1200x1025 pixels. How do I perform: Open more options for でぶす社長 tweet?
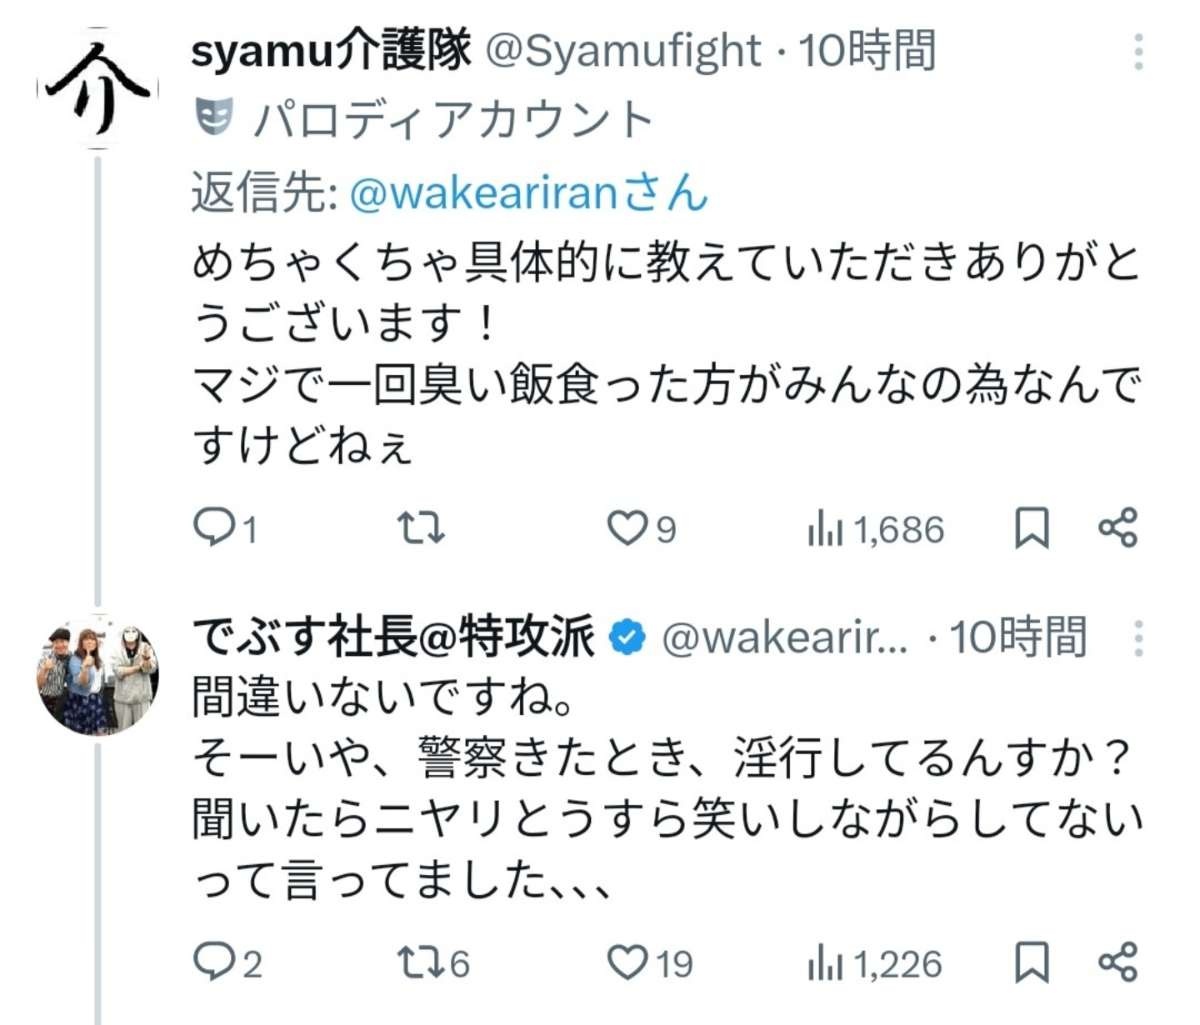1138,638
